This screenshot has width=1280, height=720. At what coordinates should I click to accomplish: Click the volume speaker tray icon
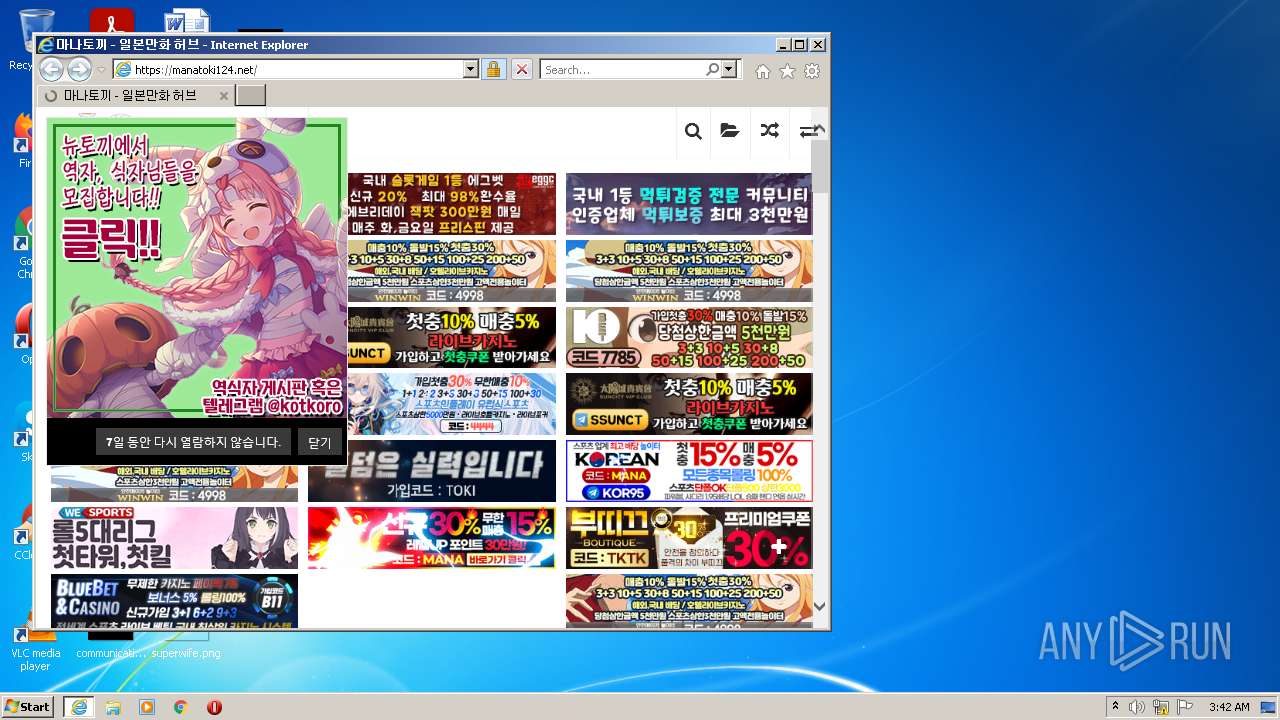click(x=1137, y=707)
